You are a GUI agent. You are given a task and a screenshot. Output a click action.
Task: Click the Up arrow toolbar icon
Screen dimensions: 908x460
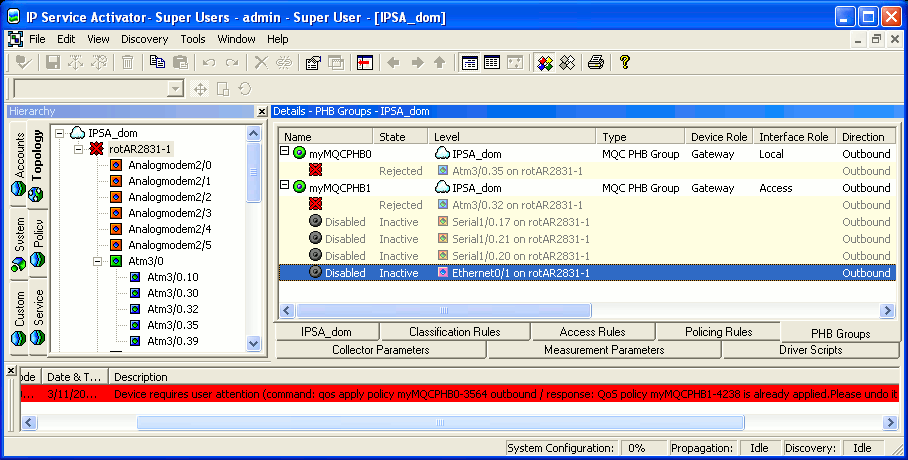pos(440,62)
